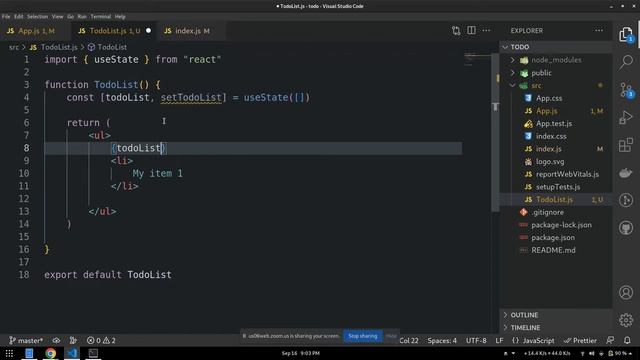
Task: Open setupTests.js in the explorer
Action: pyautogui.click(x=556, y=187)
